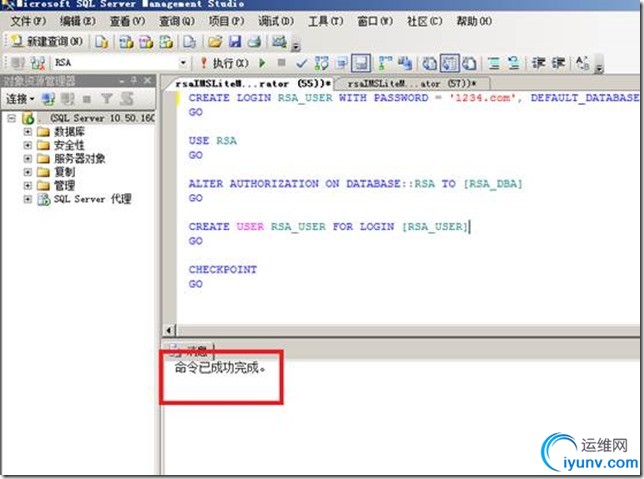Click the Object Explorer filter icon
This screenshot has height=479, width=644.
(x=107, y=99)
